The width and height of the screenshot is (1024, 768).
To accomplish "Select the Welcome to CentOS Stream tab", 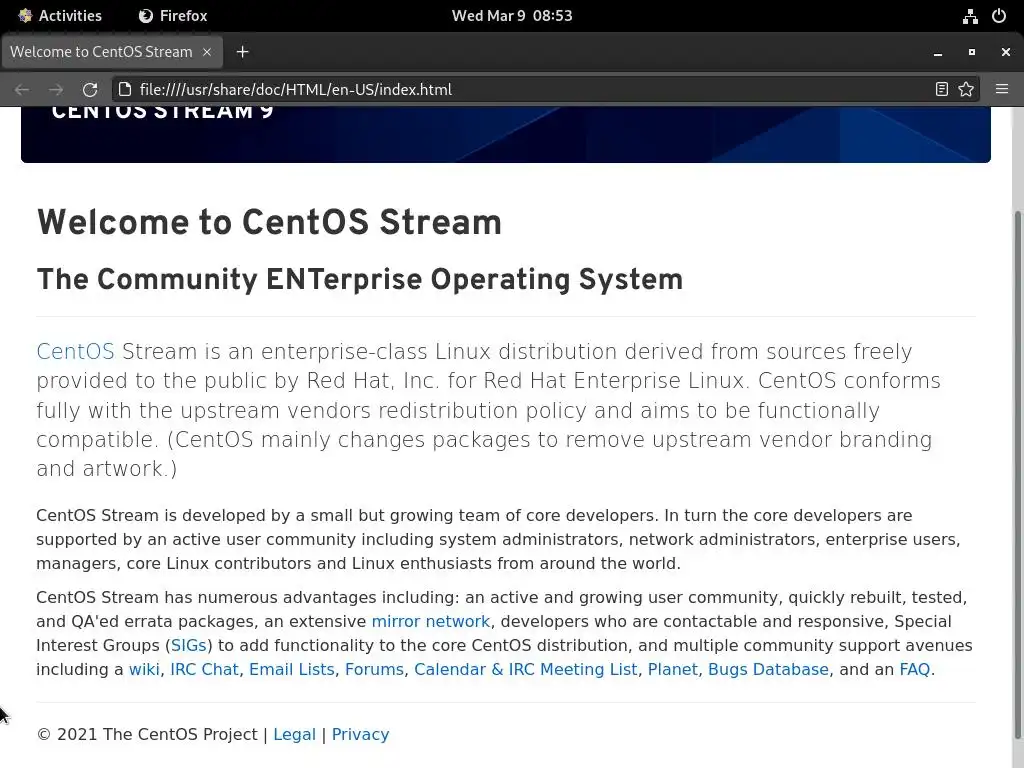I will click(112, 52).
